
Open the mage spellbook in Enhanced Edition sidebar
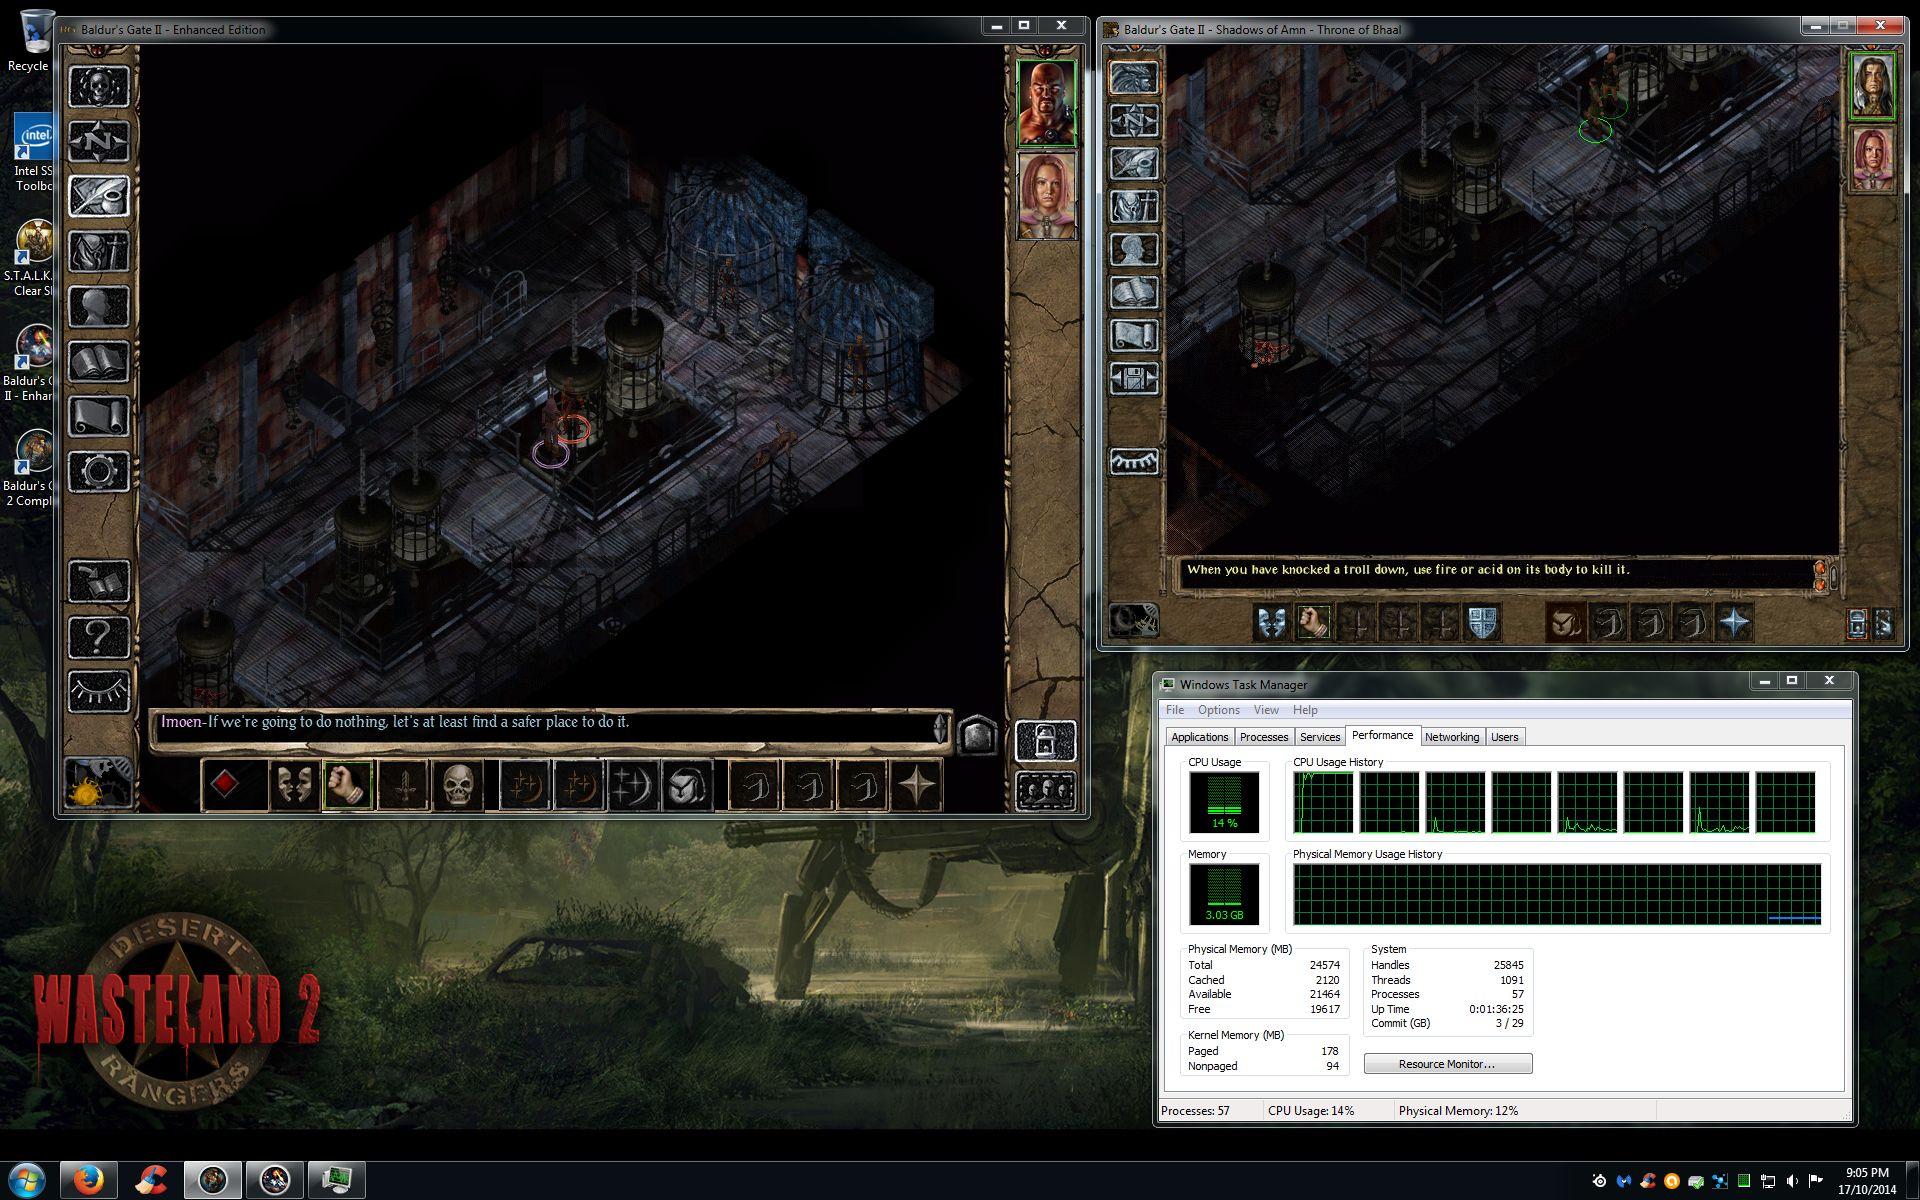click(x=98, y=362)
